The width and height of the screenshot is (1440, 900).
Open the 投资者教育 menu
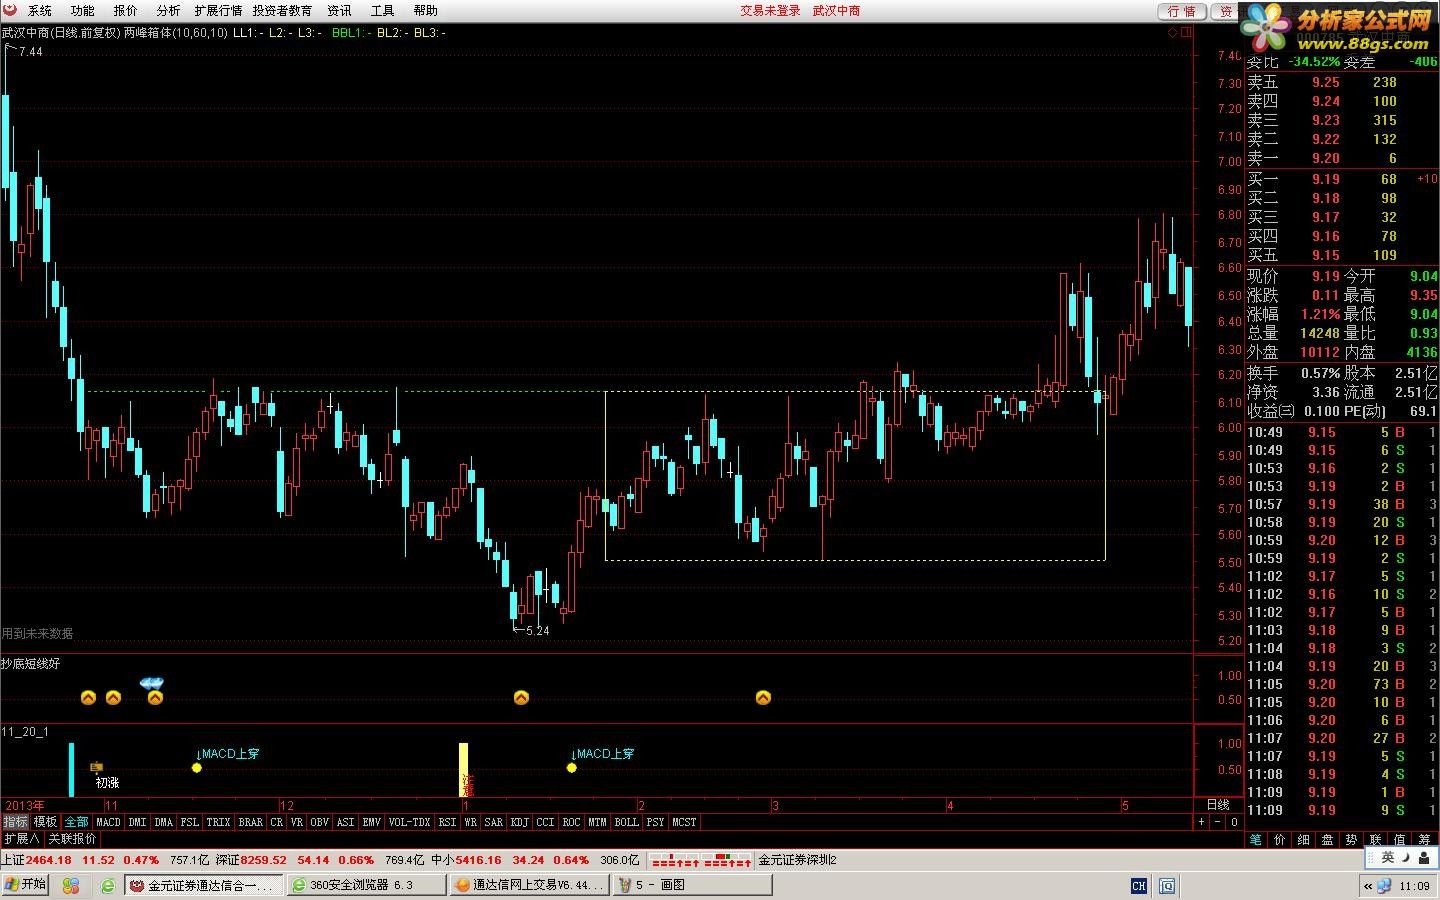[x=282, y=10]
